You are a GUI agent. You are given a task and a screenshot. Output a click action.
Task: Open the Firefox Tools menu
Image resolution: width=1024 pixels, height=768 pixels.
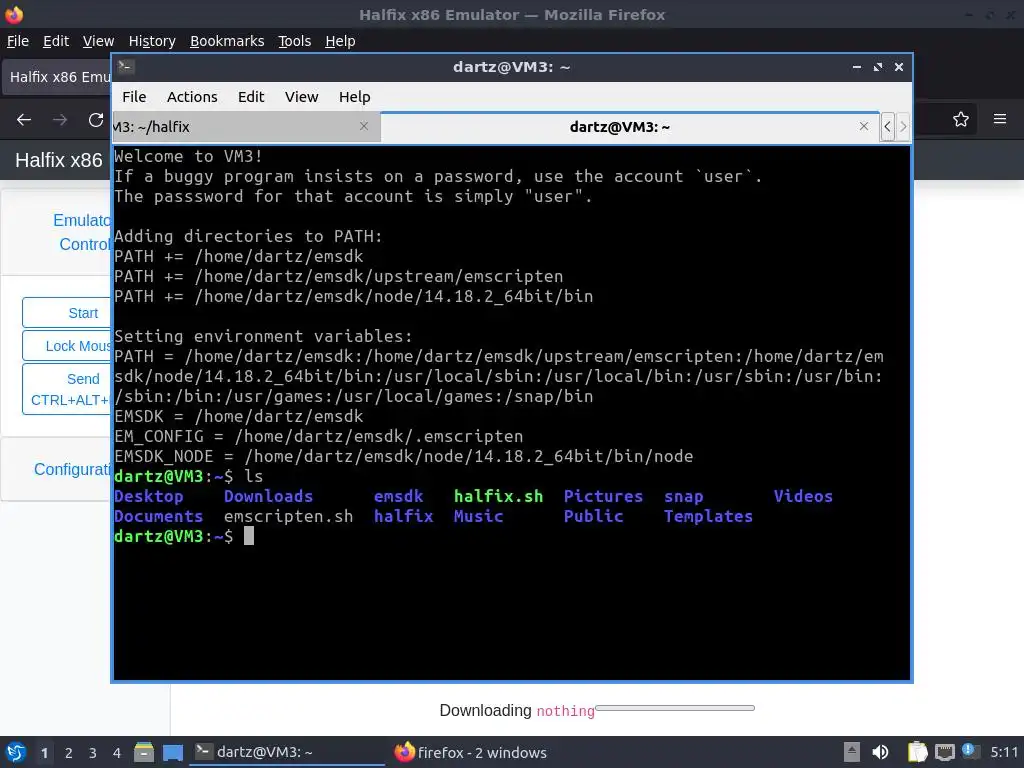point(295,41)
